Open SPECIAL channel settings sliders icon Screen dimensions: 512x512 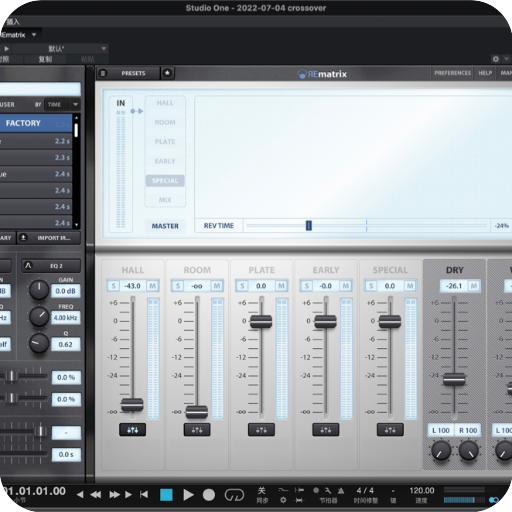(x=390, y=430)
